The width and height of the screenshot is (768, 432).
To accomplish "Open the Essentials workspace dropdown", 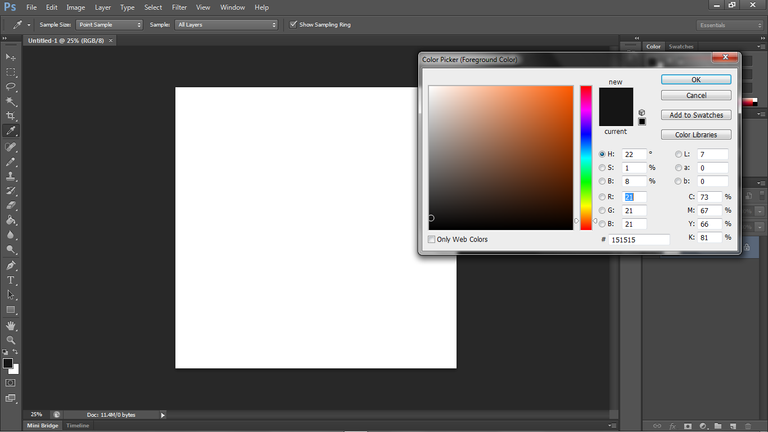I will tap(730, 25).
